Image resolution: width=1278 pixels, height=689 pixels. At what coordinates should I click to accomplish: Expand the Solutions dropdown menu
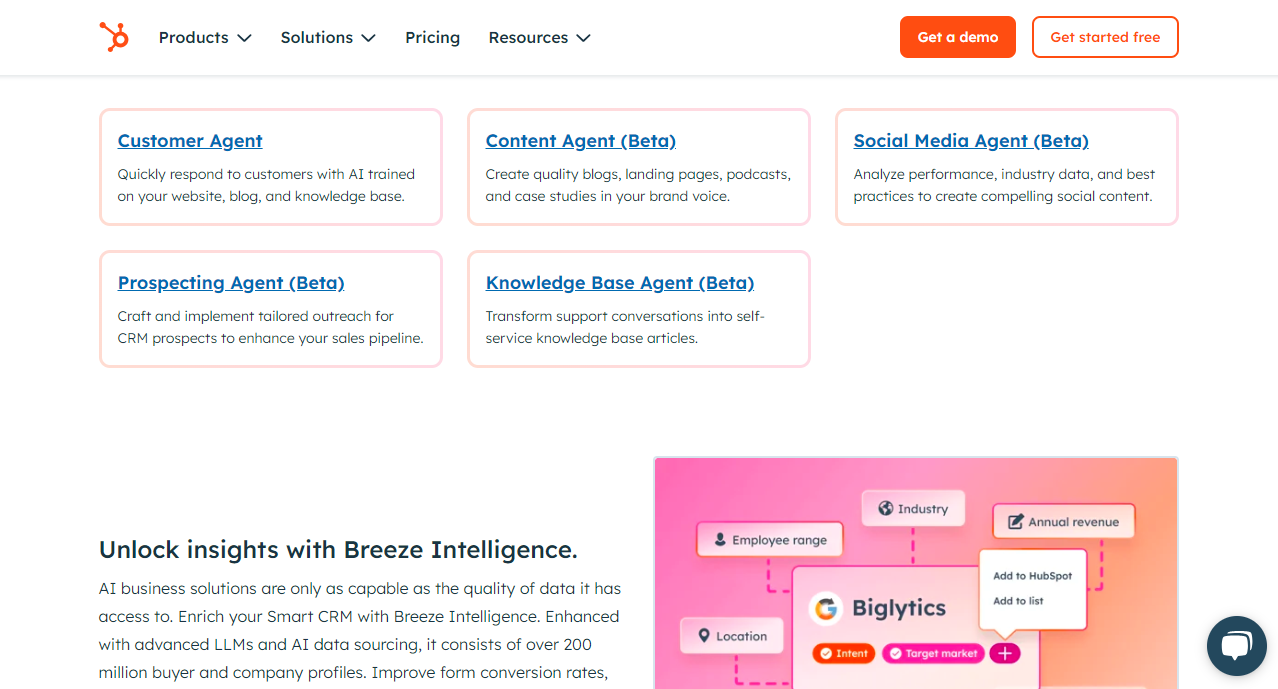[x=328, y=37]
